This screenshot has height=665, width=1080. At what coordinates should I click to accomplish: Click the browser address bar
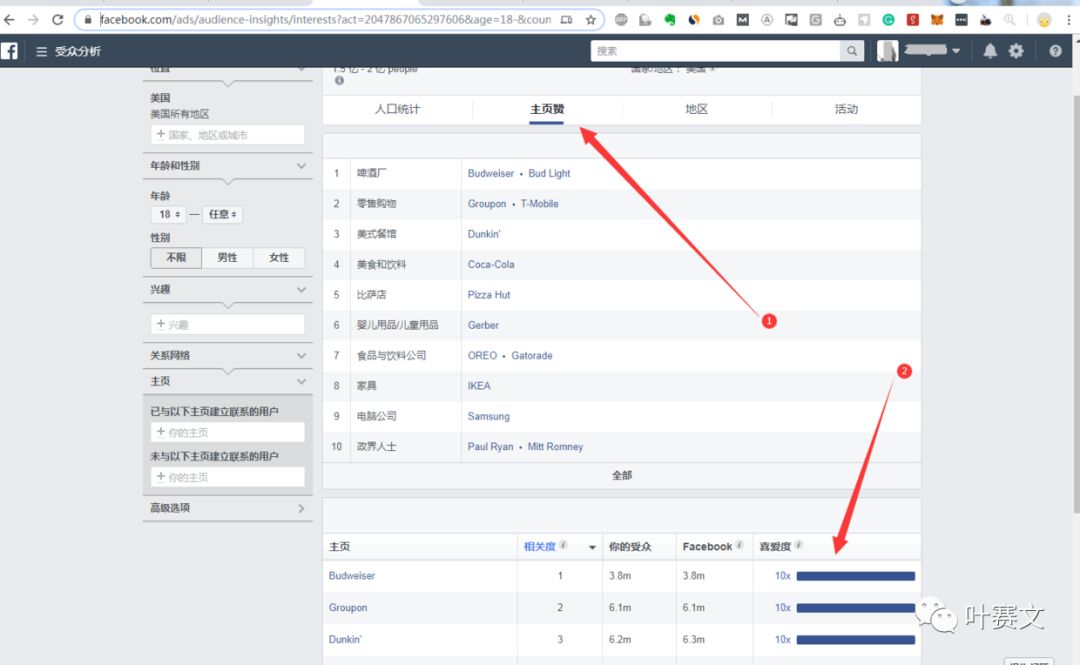tap(325, 20)
